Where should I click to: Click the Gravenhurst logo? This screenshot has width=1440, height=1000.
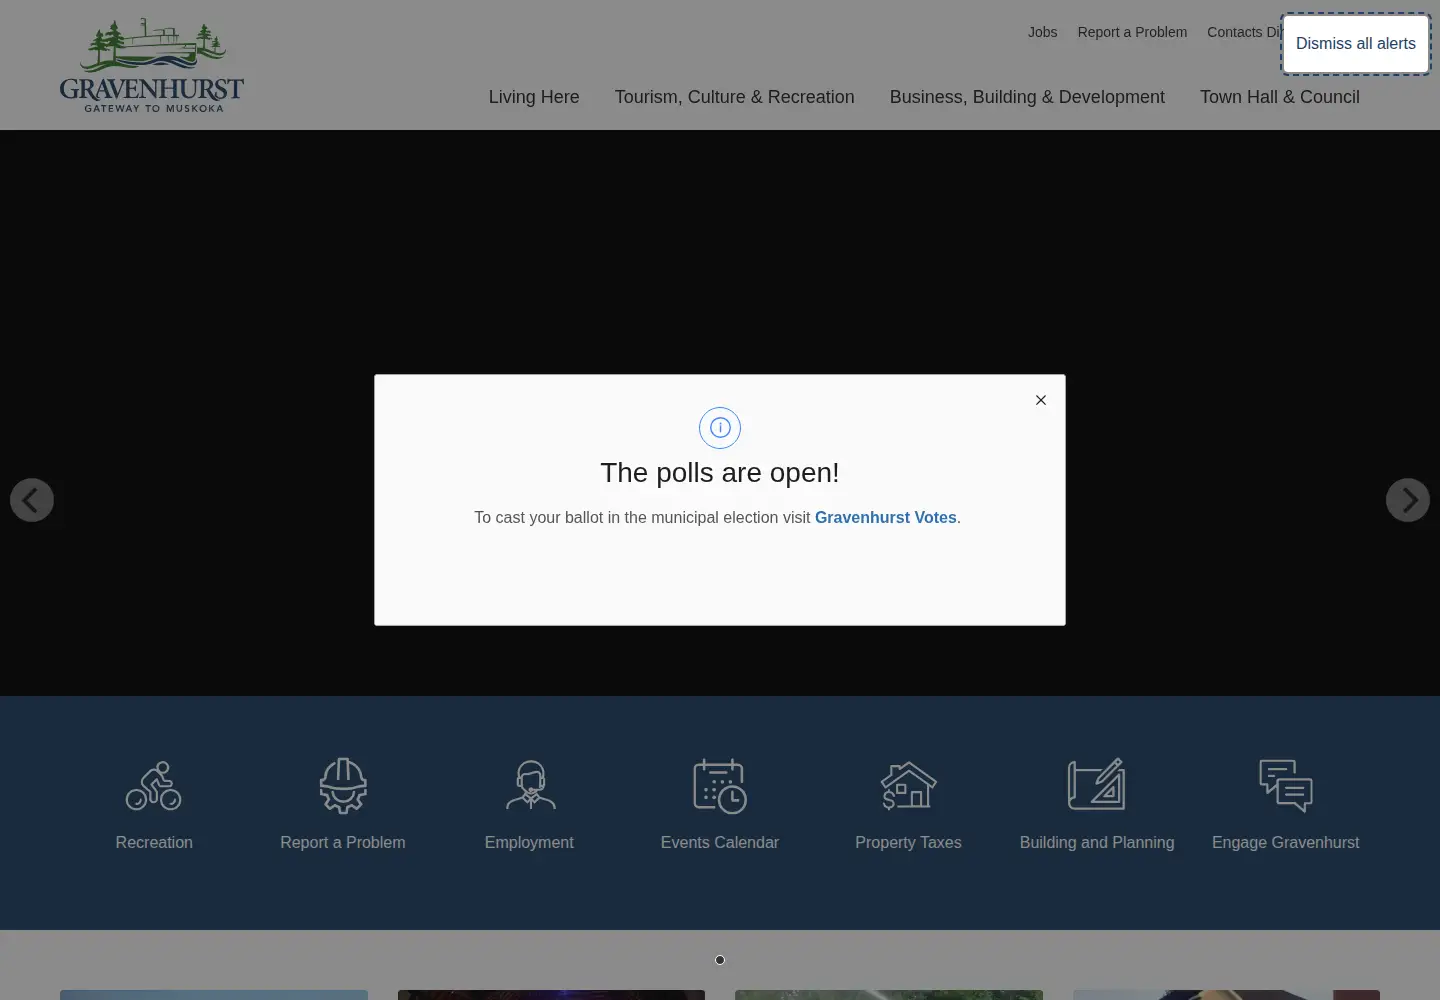(x=152, y=65)
